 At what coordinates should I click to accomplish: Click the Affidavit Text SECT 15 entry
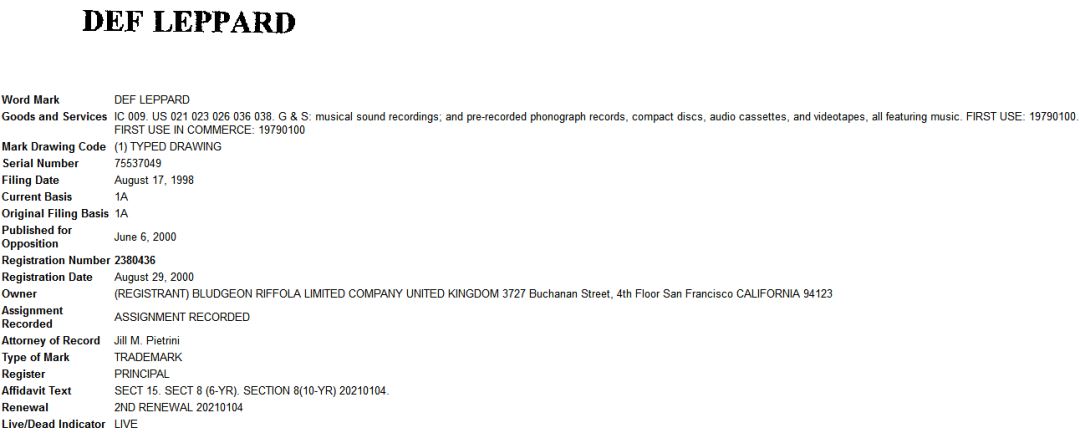tap(251, 391)
